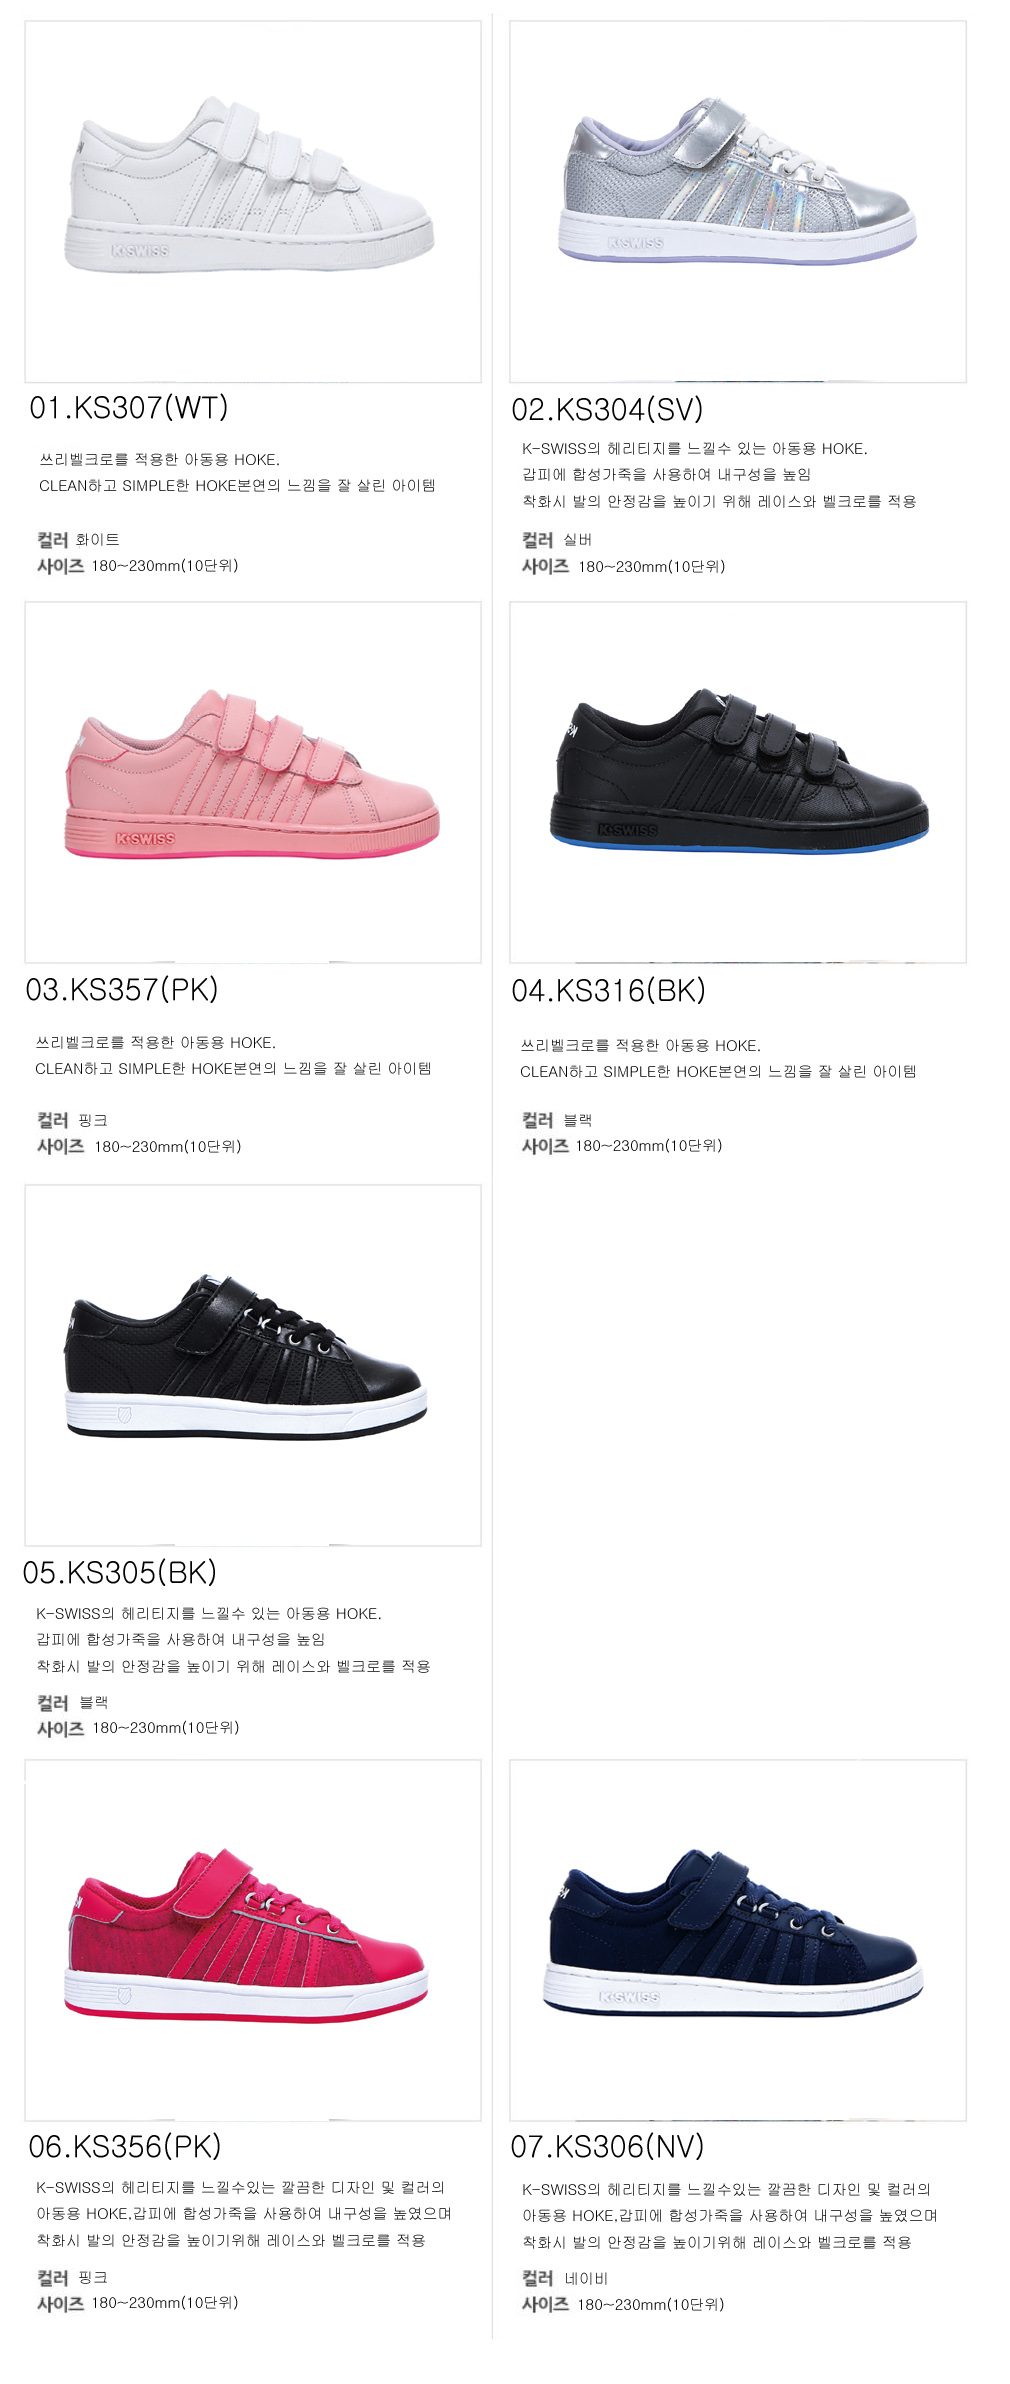Select the 03.KS357(PK) product title
This screenshot has height=2384, width=1010.
click(122, 990)
